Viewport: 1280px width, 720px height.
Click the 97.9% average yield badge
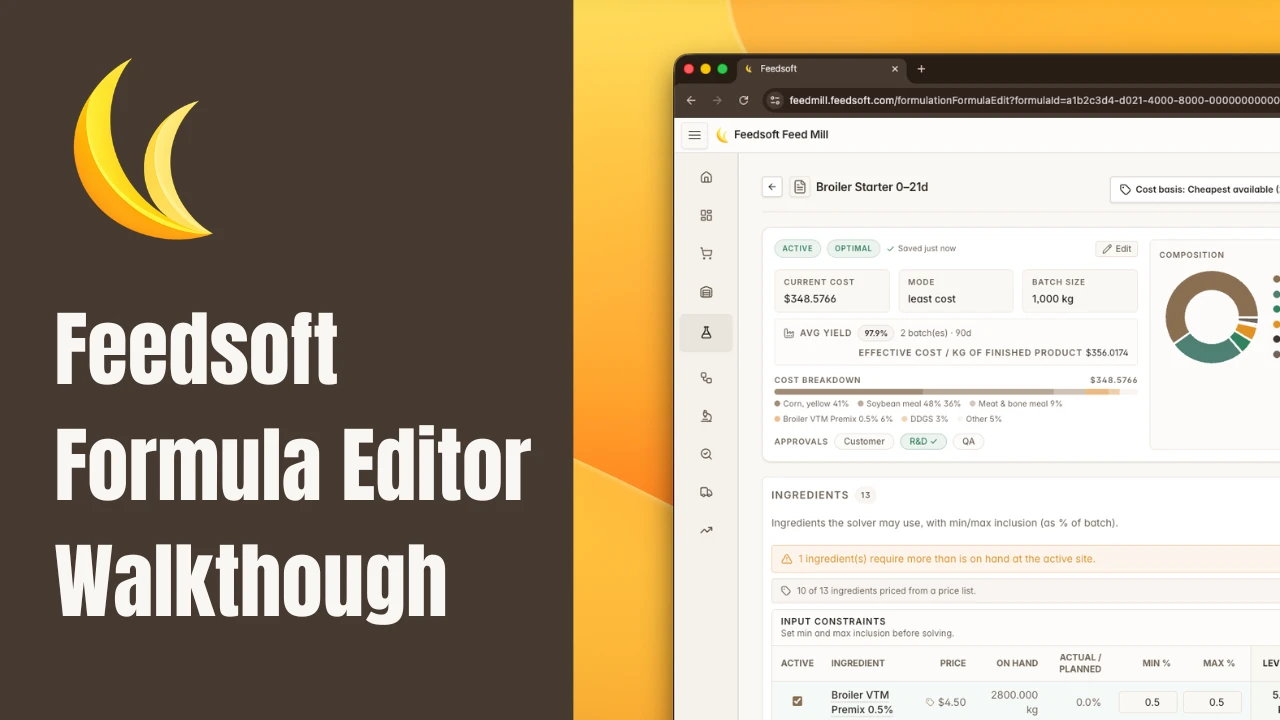(876, 333)
